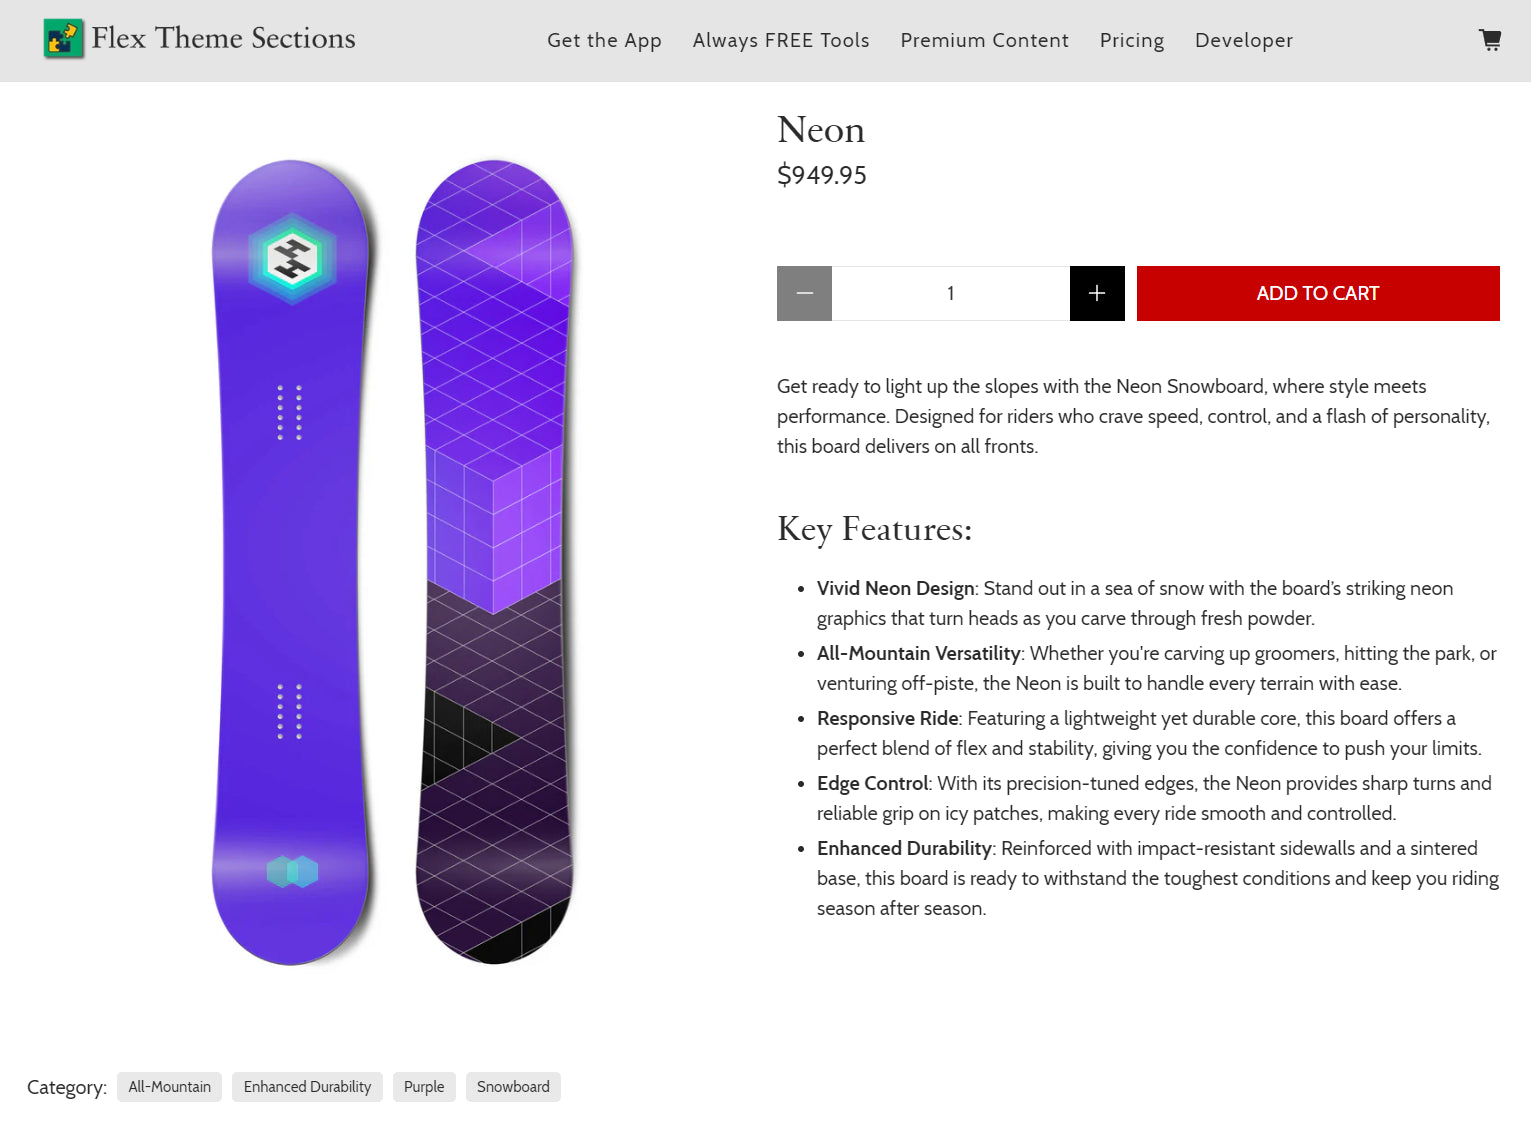Go to Always FREE Tools
This screenshot has height=1148, width=1531.
781,41
